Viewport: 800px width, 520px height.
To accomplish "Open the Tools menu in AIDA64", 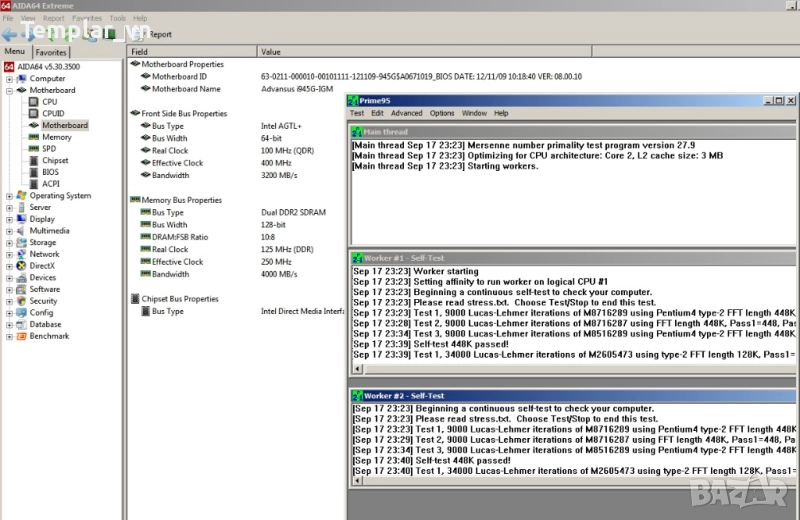I will (x=117, y=18).
